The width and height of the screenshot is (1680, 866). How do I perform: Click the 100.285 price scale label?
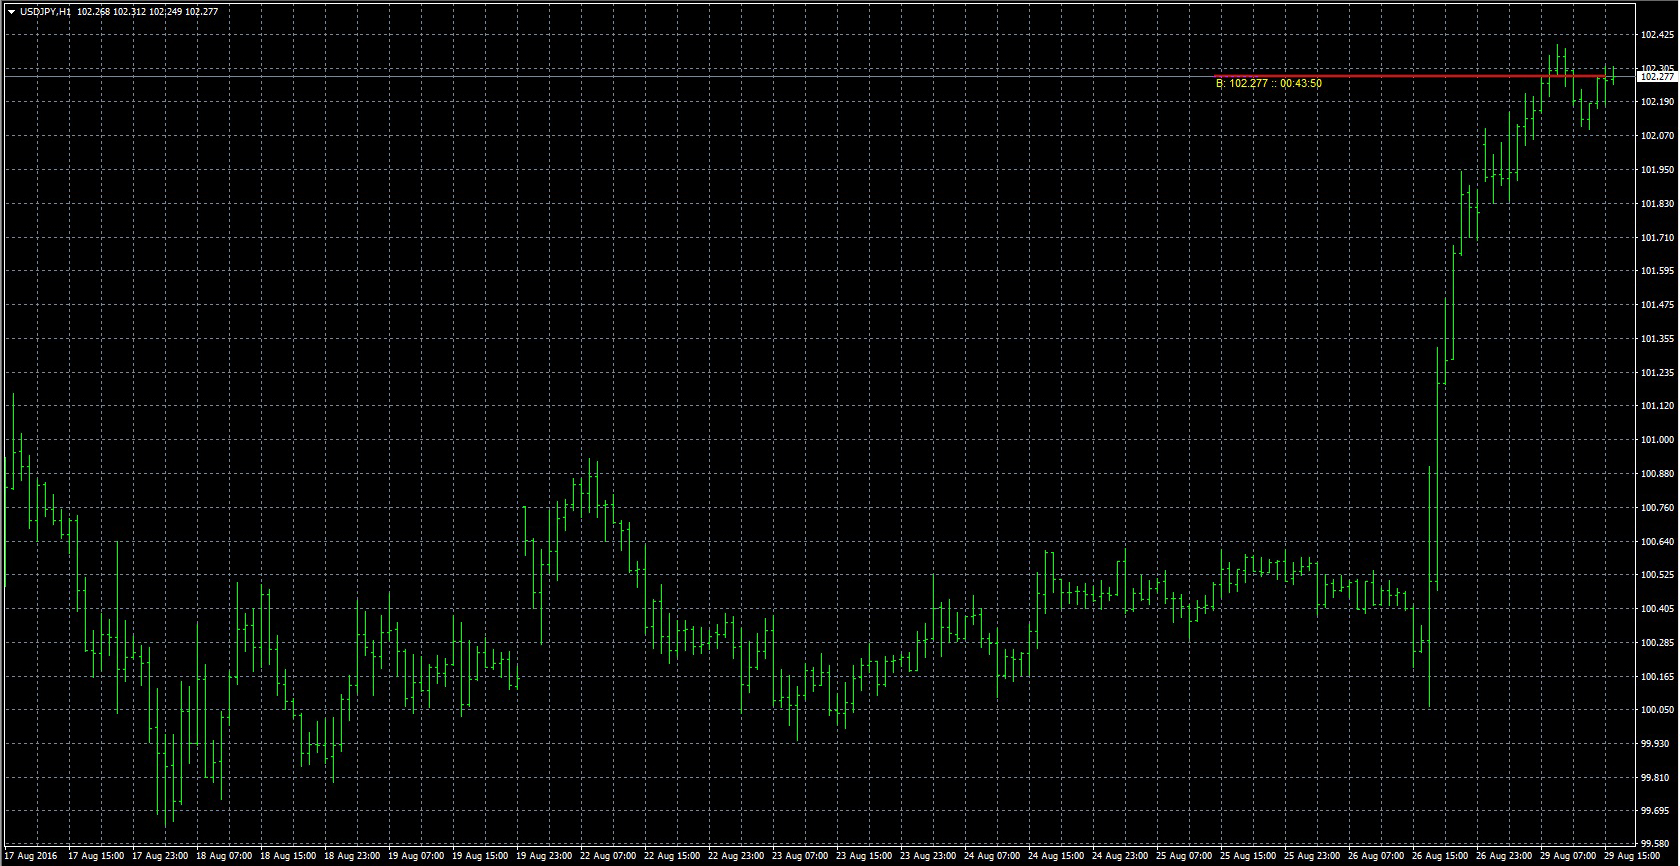[x=1657, y=643]
